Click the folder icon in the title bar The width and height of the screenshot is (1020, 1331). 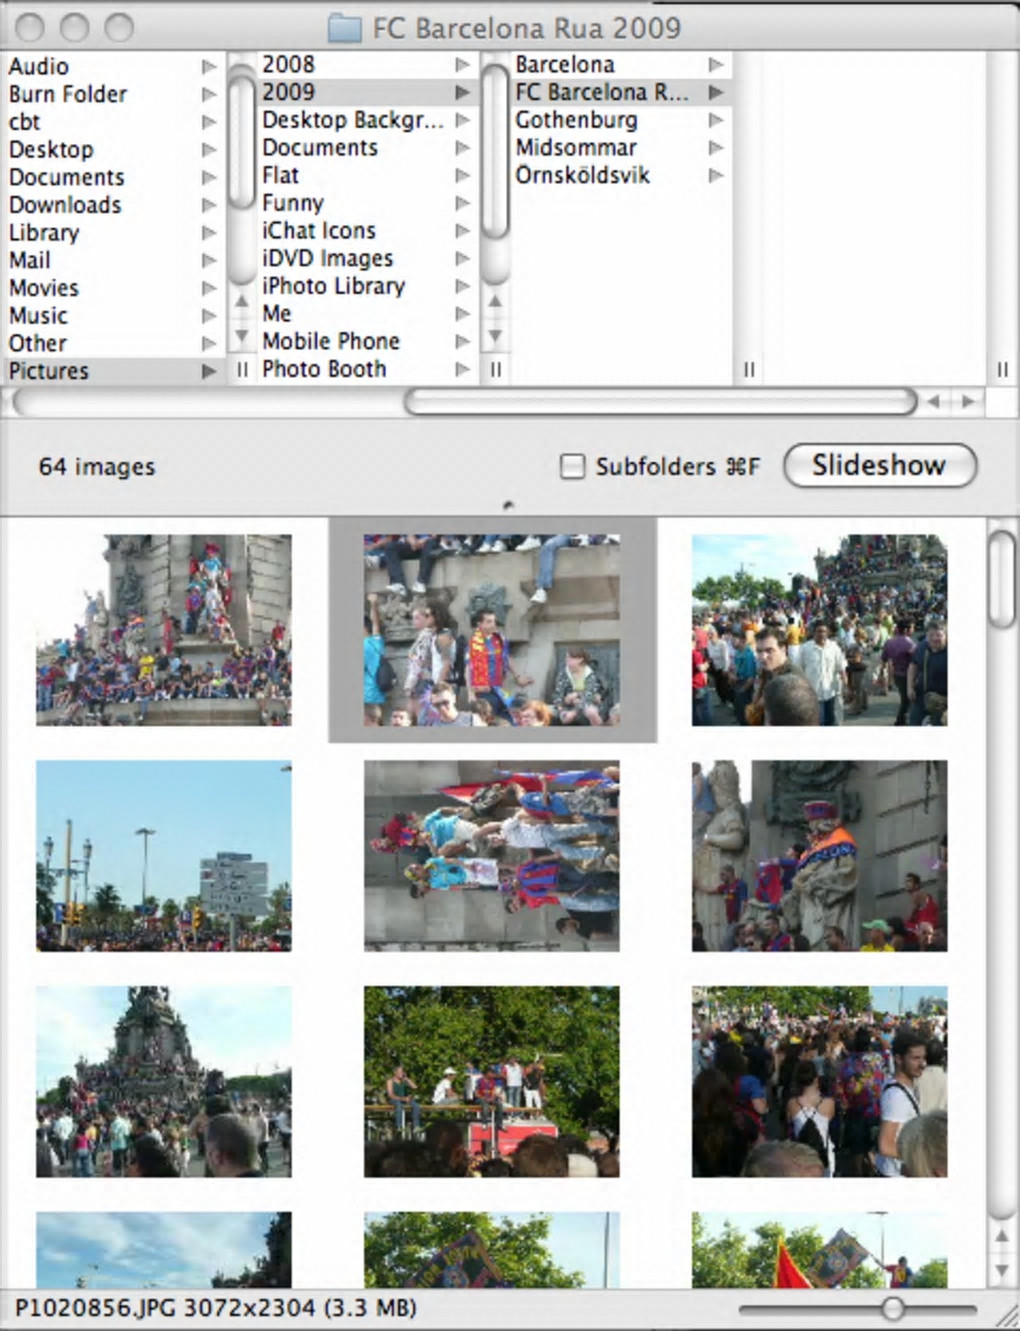click(345, 27)
